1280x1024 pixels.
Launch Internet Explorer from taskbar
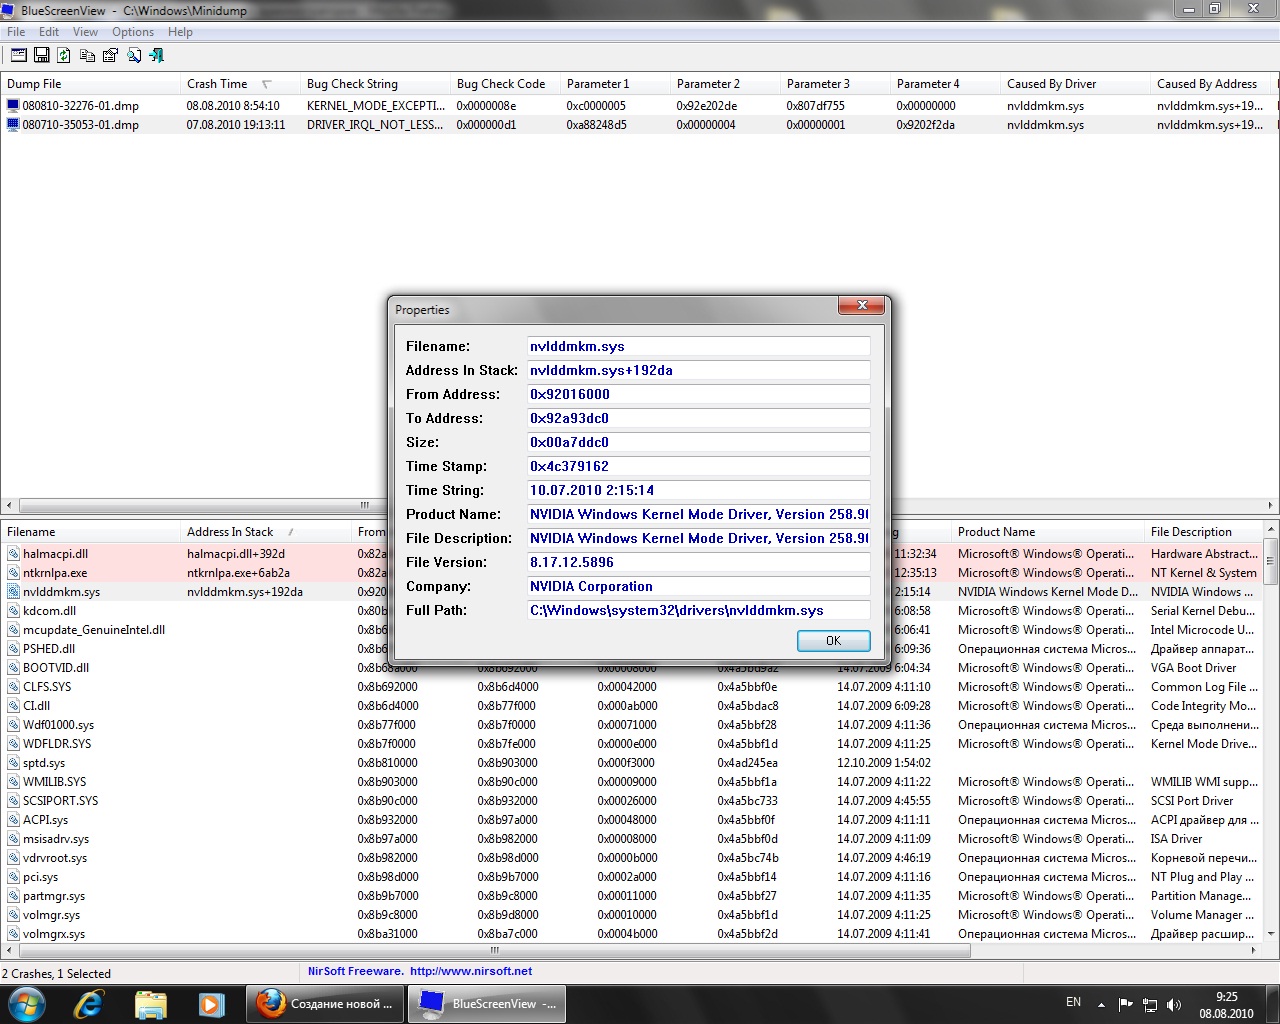pos(88,1003)
